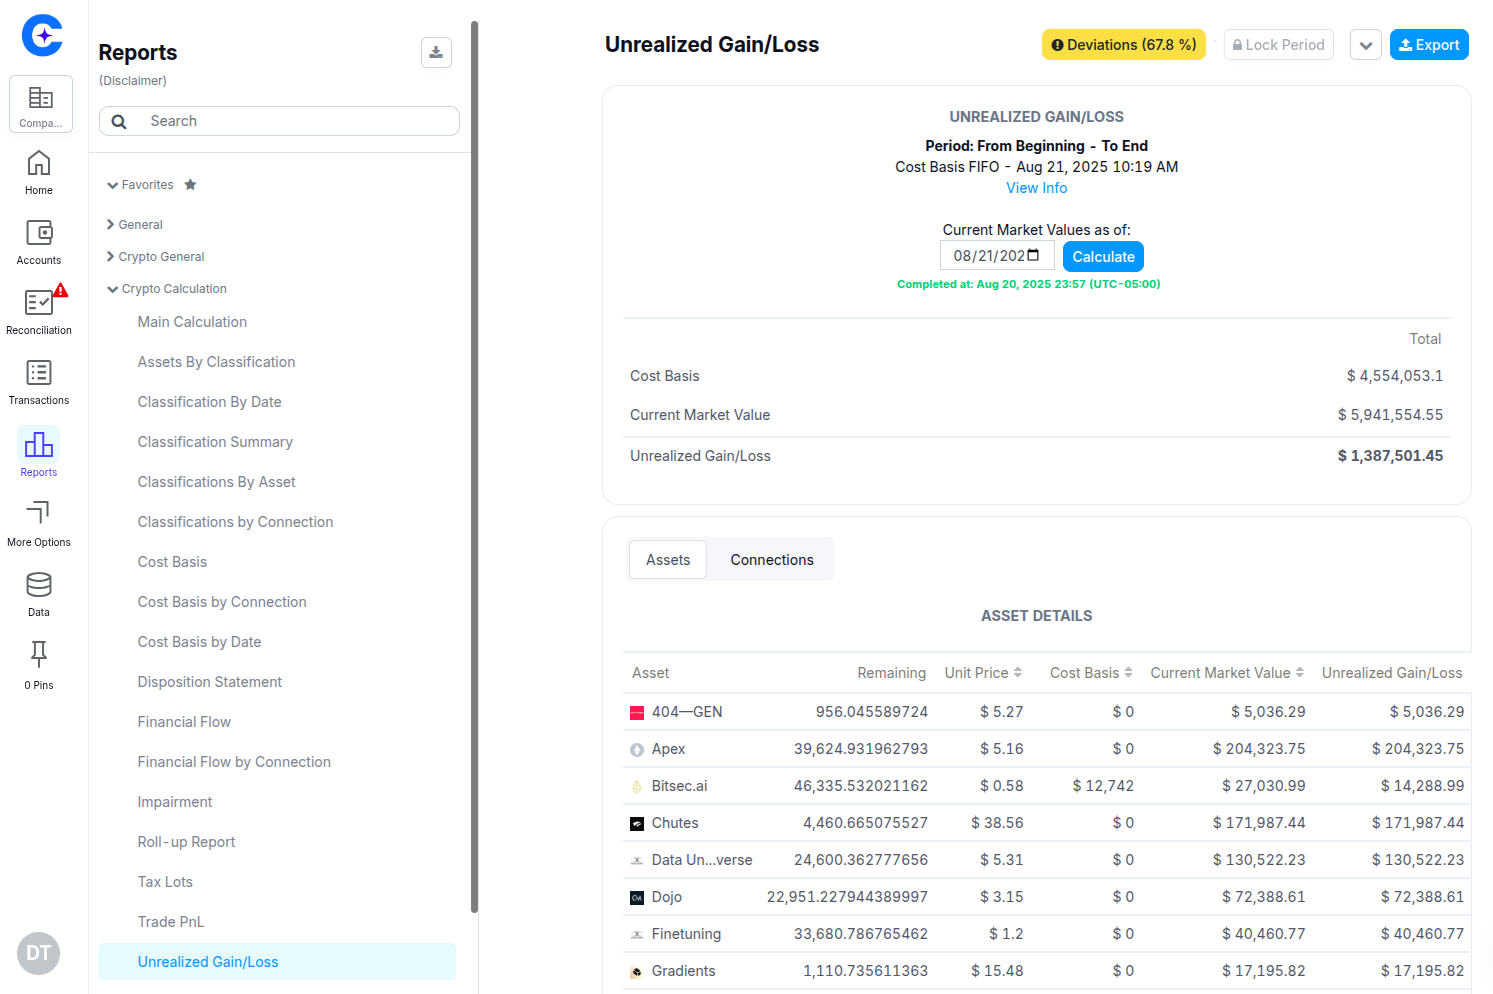
Task: Open Tax Lots report
Action: tap(165, 882)
